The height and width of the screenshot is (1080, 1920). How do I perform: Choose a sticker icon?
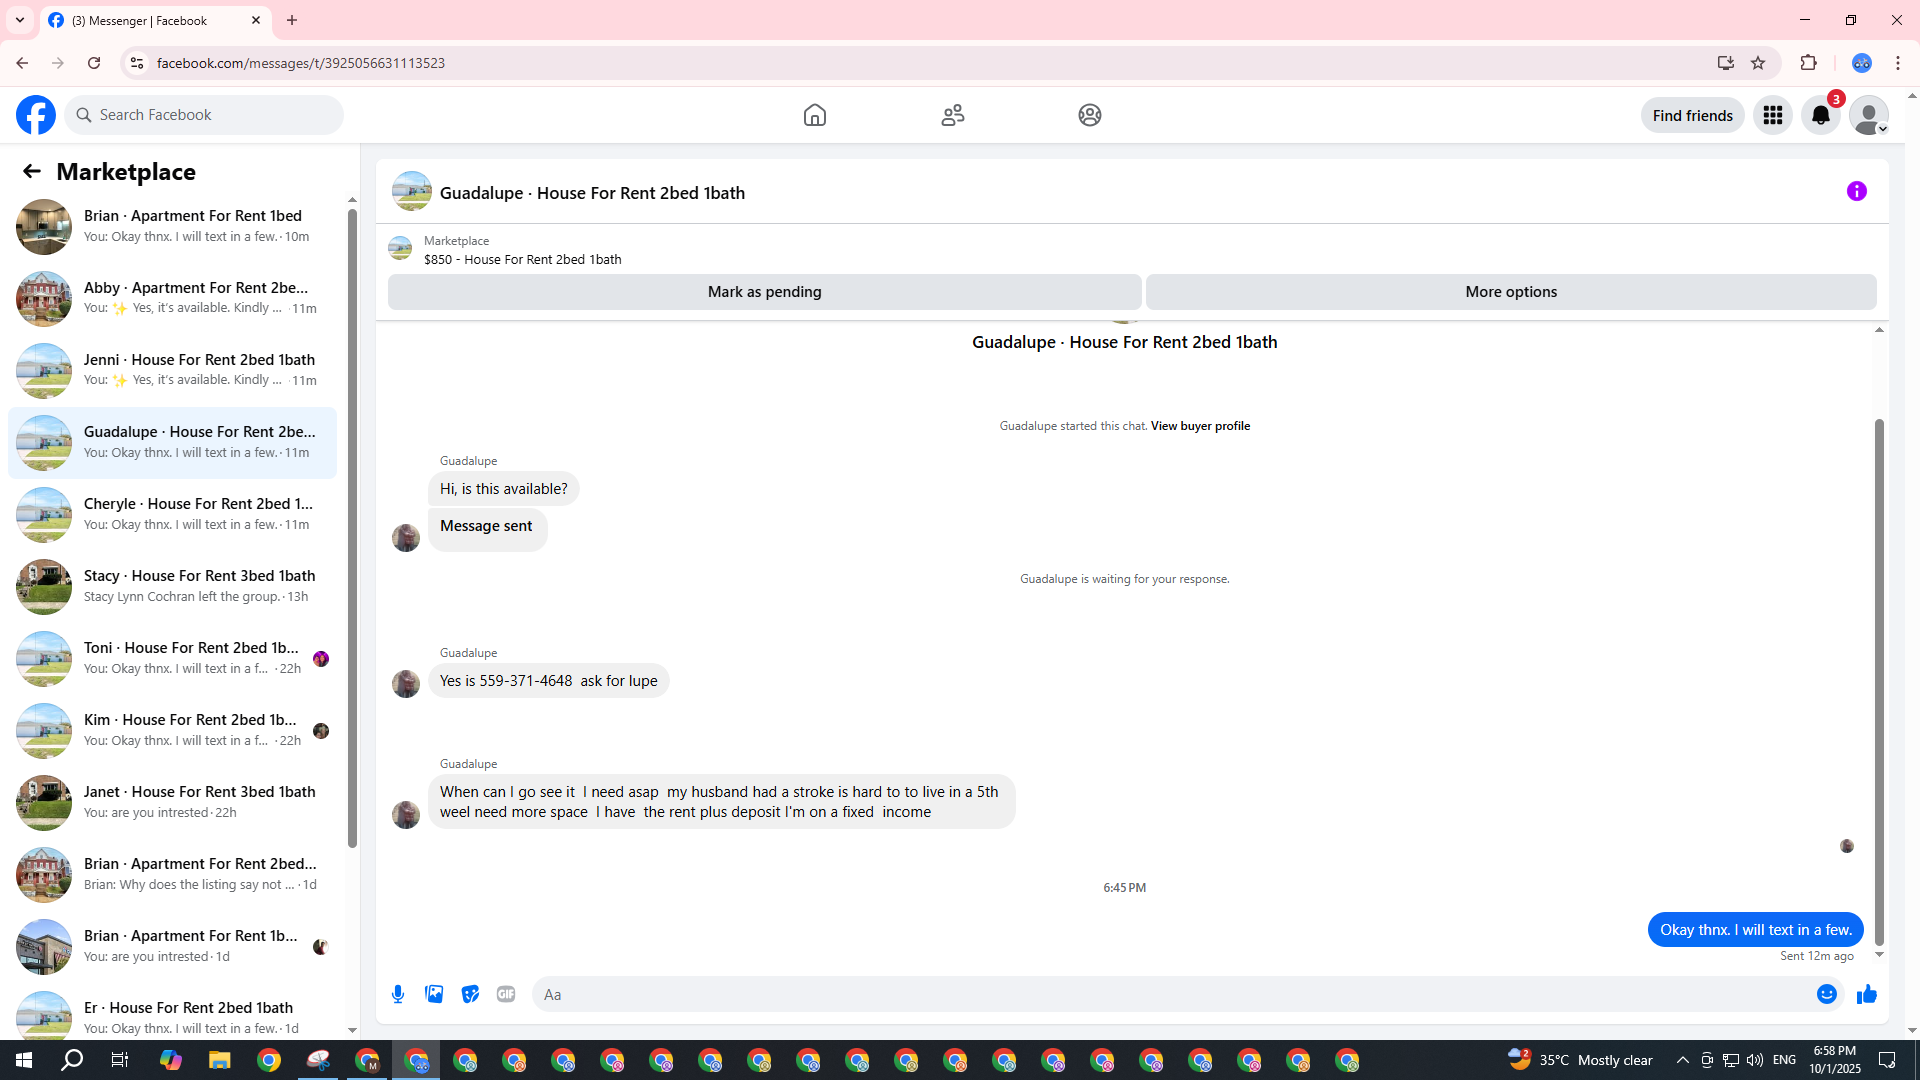(470, 994)
